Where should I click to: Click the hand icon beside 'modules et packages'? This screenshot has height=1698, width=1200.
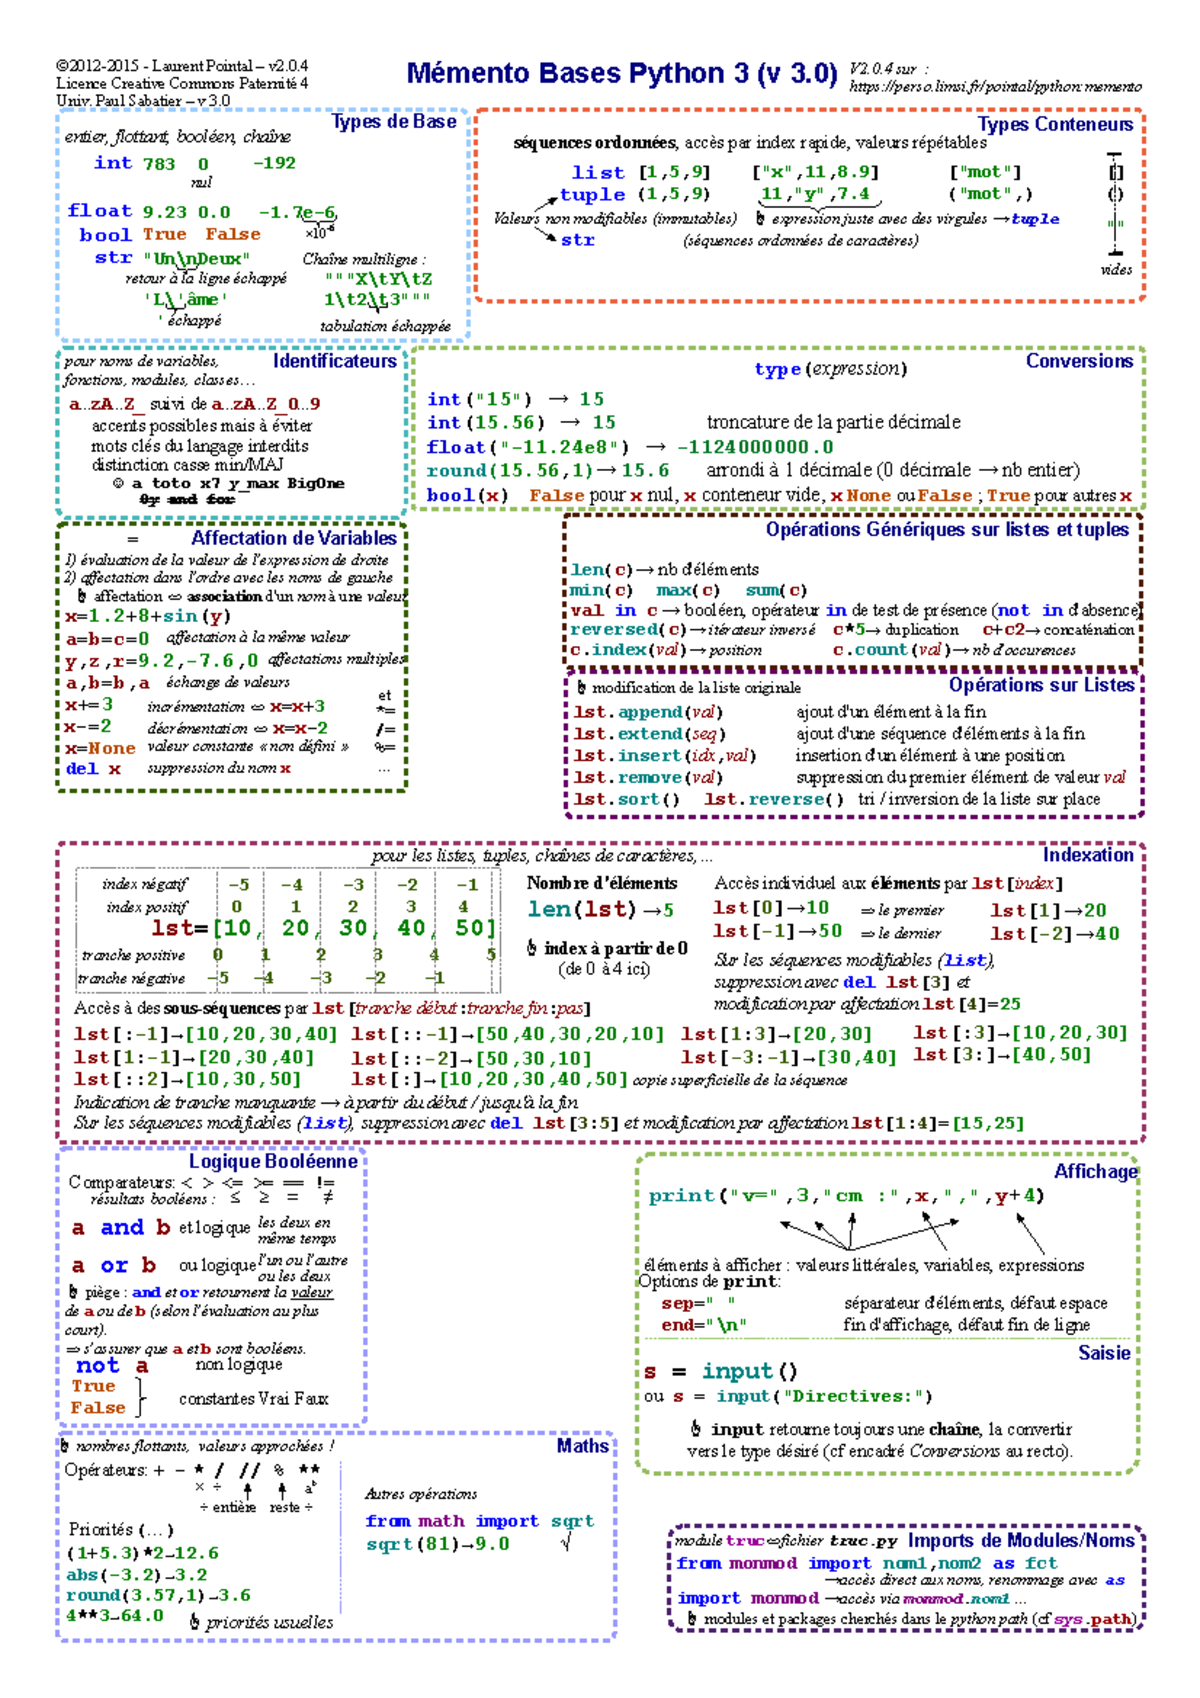coord(691,1618)
